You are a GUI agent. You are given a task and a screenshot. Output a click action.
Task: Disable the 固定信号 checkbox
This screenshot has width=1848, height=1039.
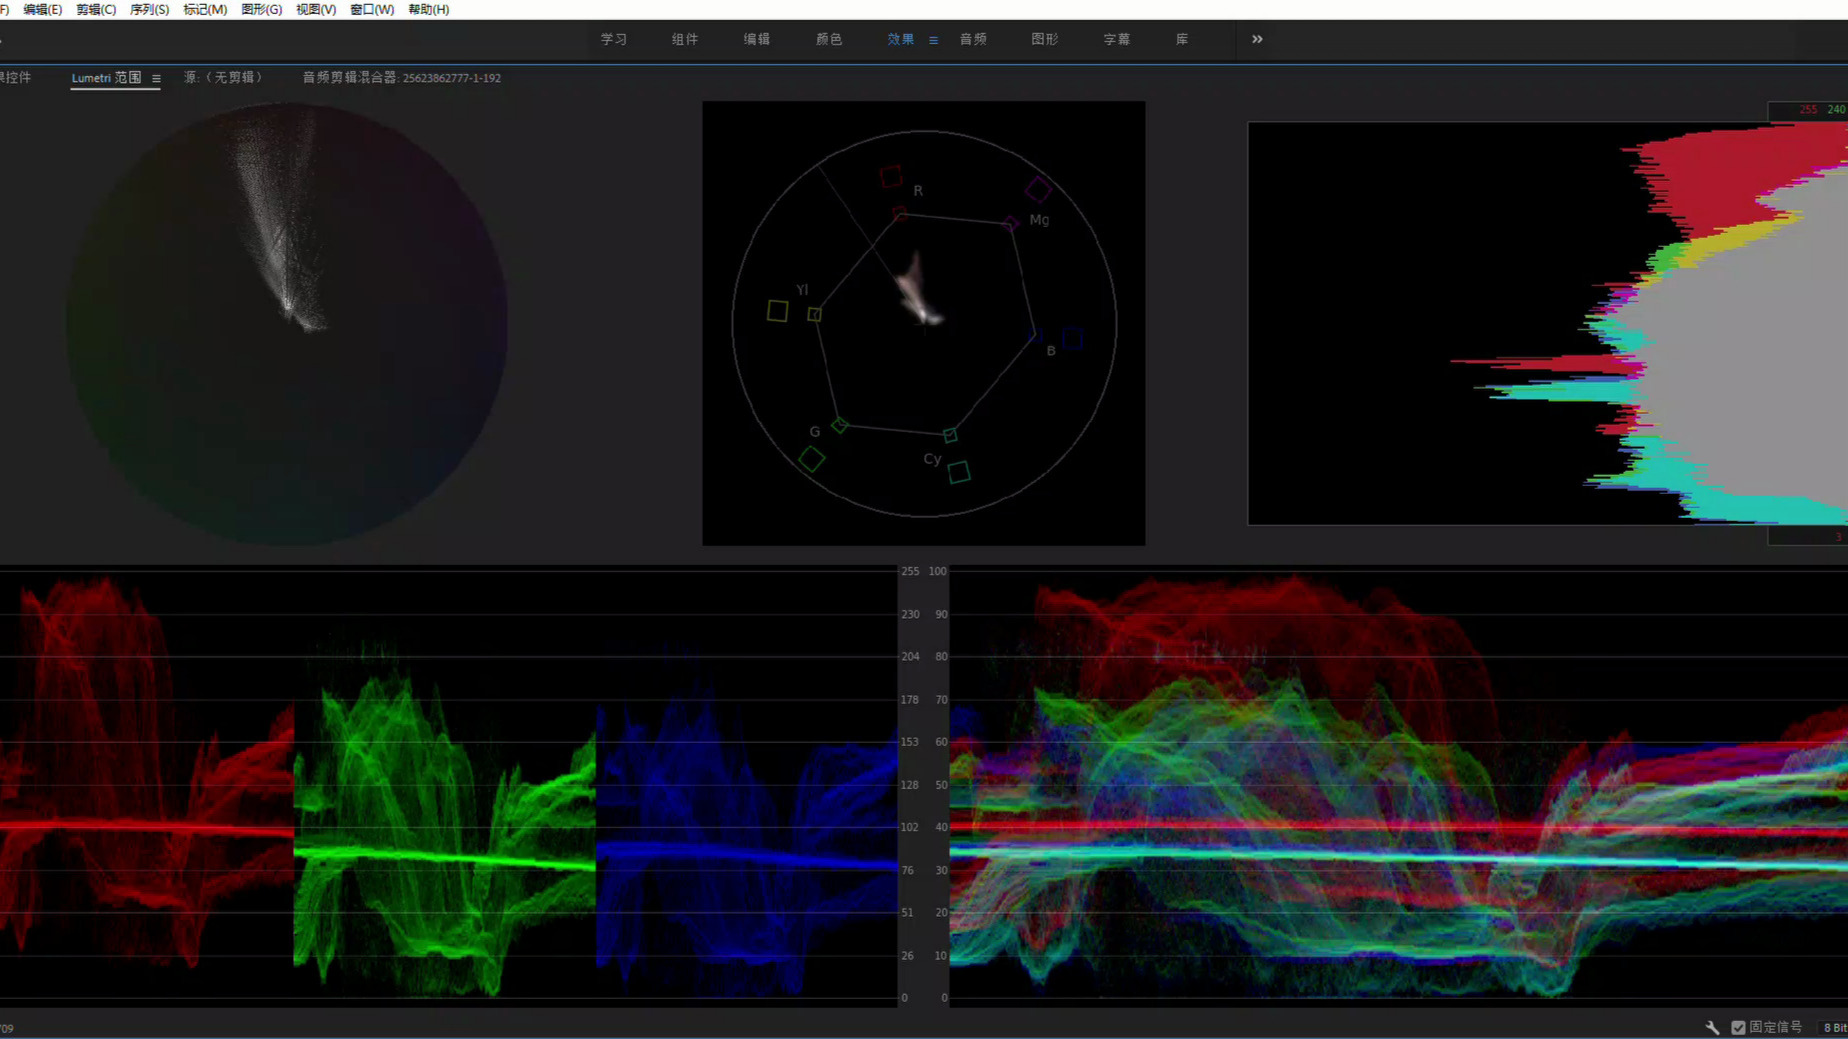1736,1027
